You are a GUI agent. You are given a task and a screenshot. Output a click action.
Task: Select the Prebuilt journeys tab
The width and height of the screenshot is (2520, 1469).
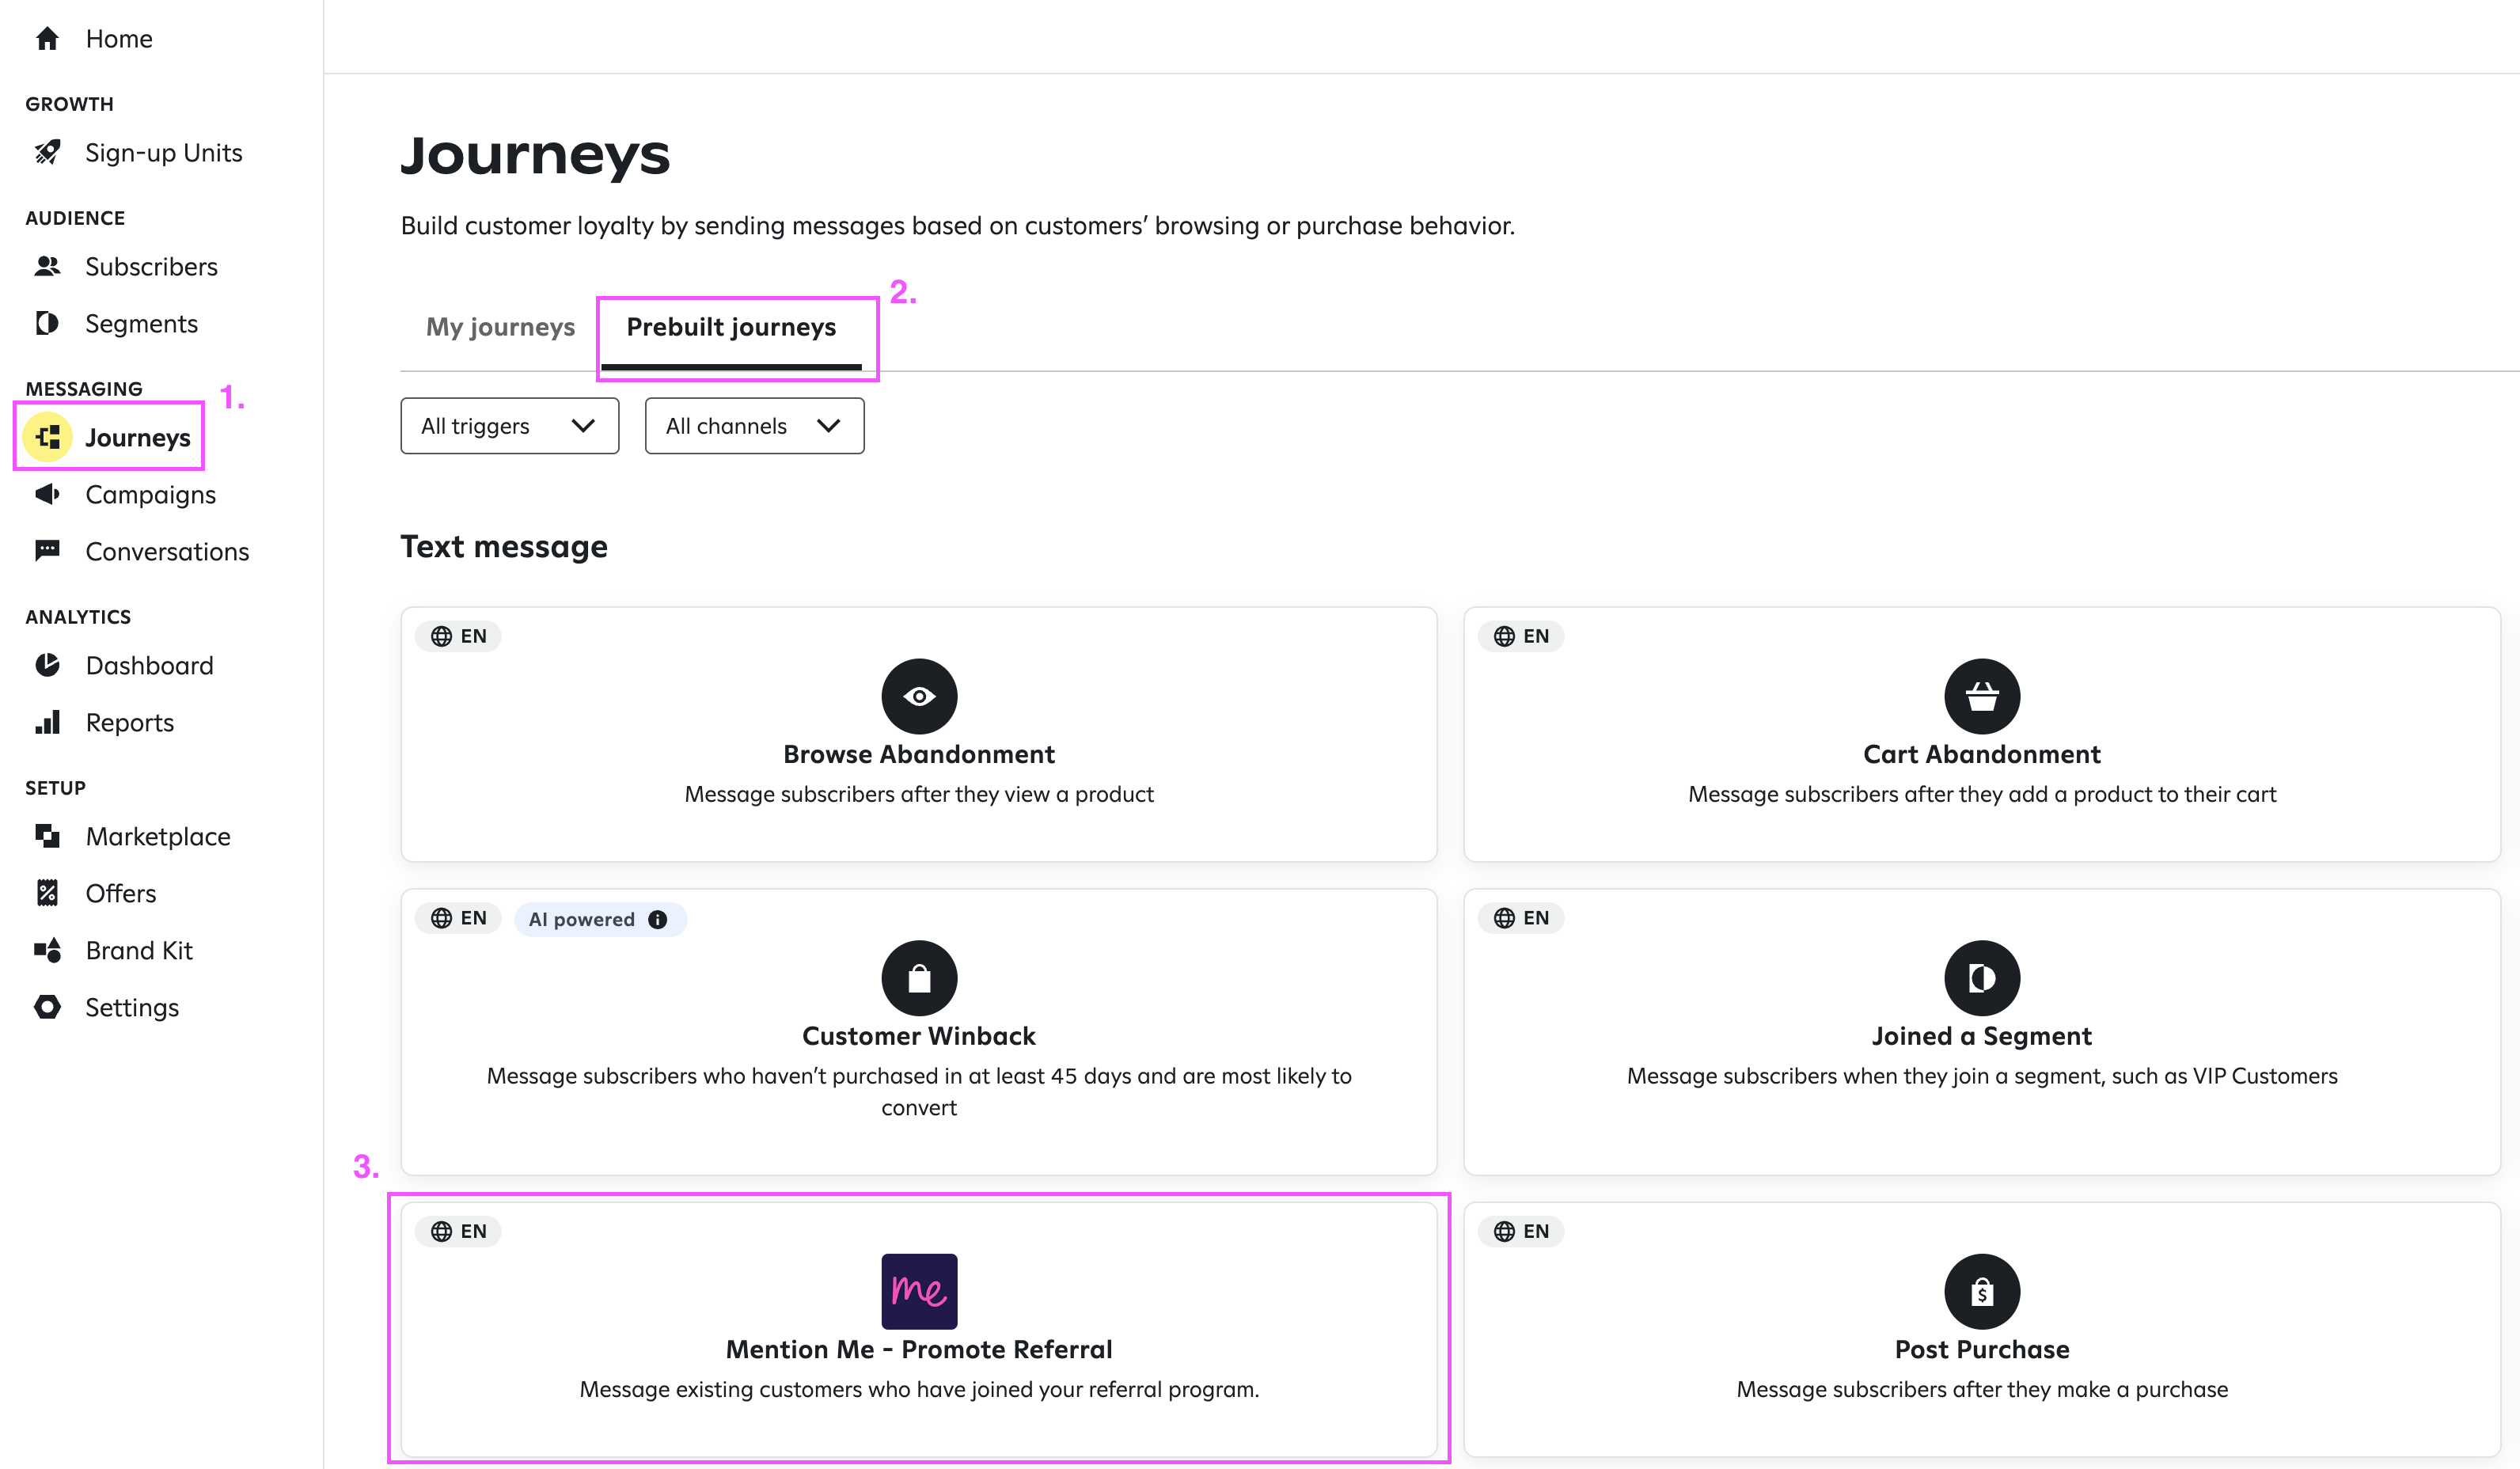click(x=731, y=327)
